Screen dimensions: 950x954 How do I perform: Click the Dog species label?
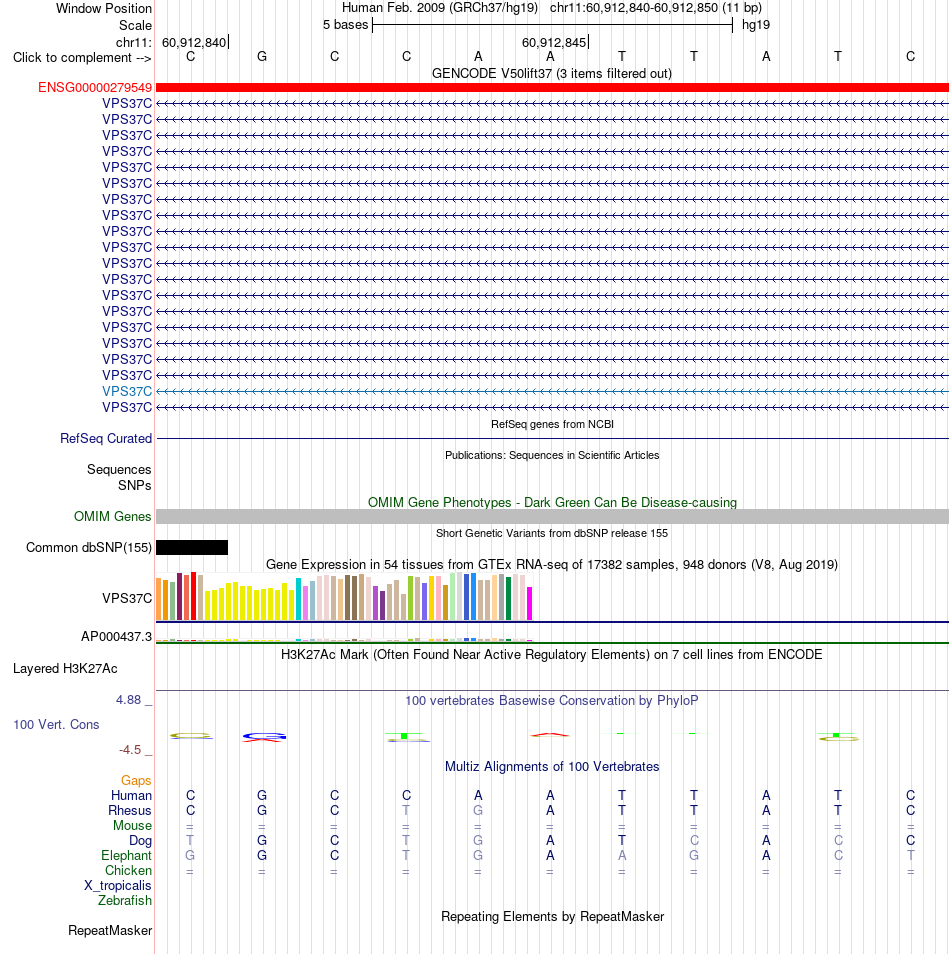140,840
